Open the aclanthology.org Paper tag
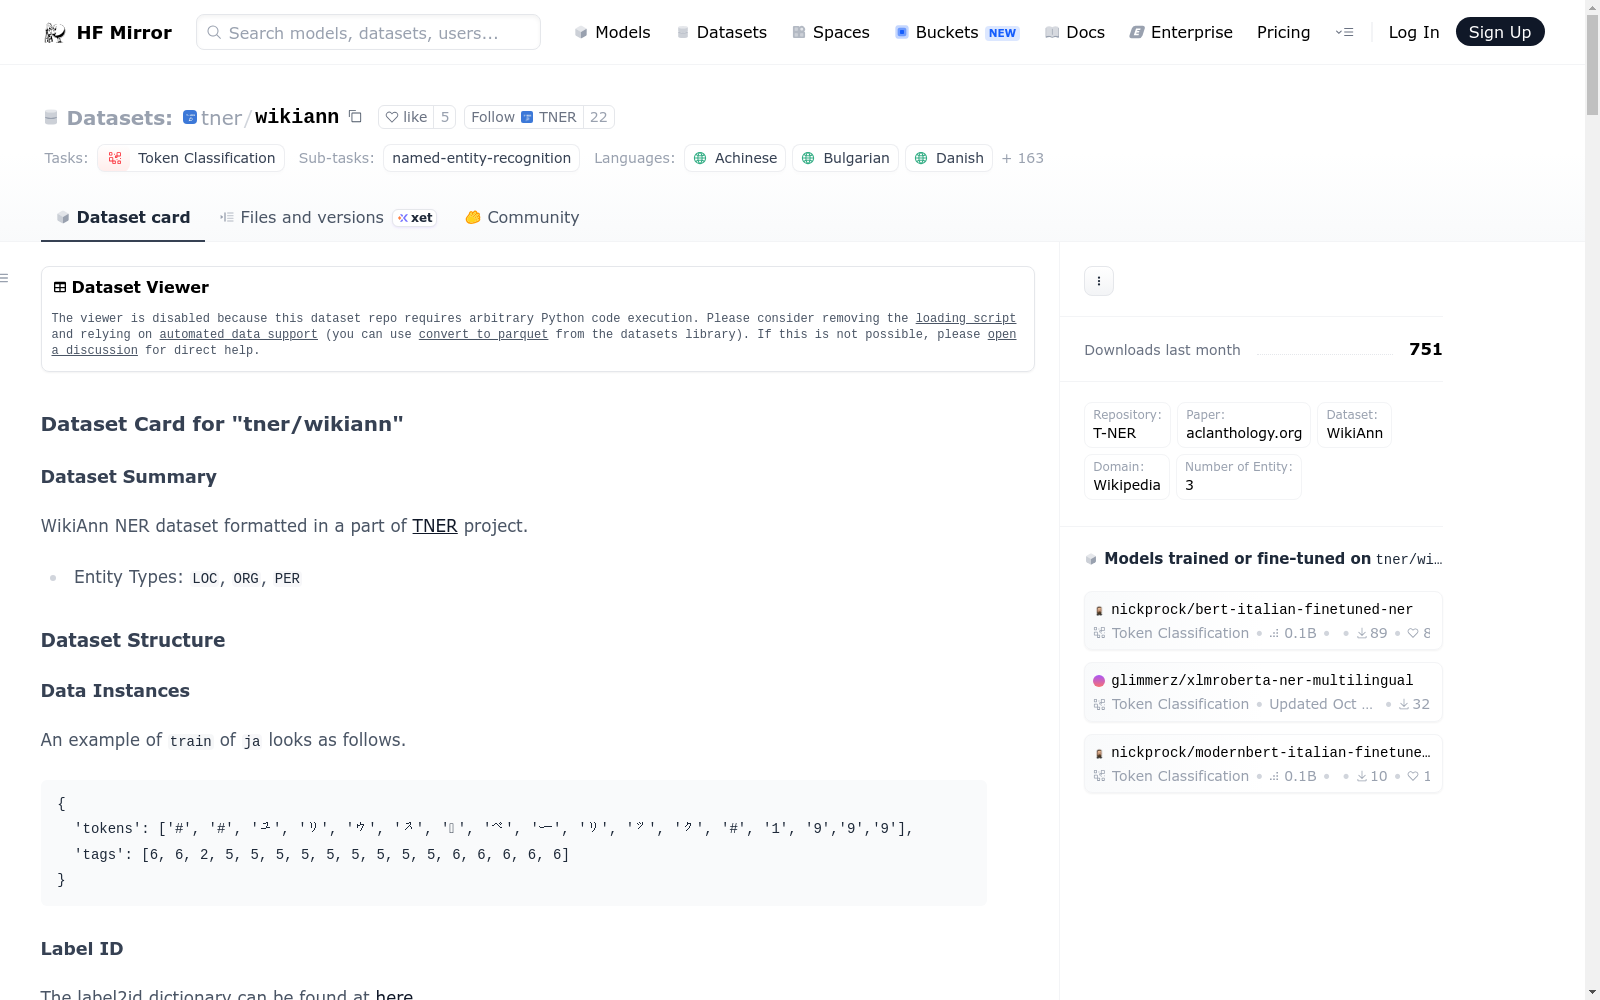Screen dimensions: 1600x1000 click(1244, 425)
